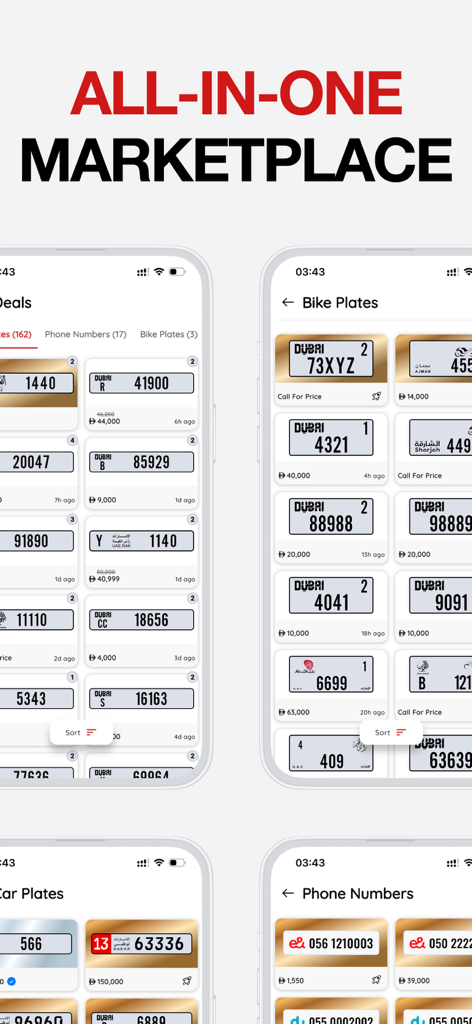Open the 6699 bike plate listing

[x=331, y=686]
